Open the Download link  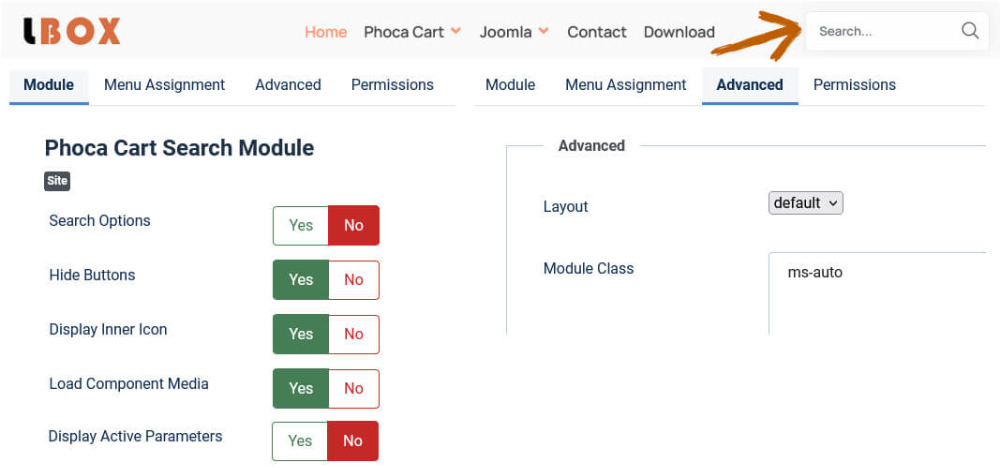click(x=679, y=32)
